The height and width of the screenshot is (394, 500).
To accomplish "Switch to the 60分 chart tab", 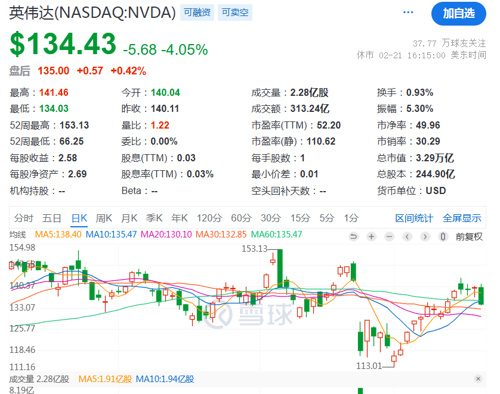I will click(x=241, y=218).
